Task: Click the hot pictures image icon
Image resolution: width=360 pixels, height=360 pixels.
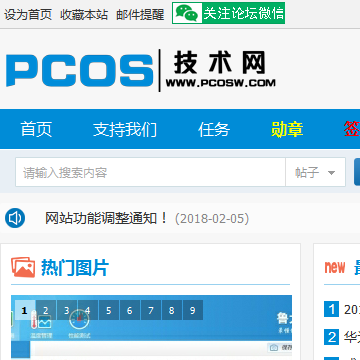Action: coord(23,267)
